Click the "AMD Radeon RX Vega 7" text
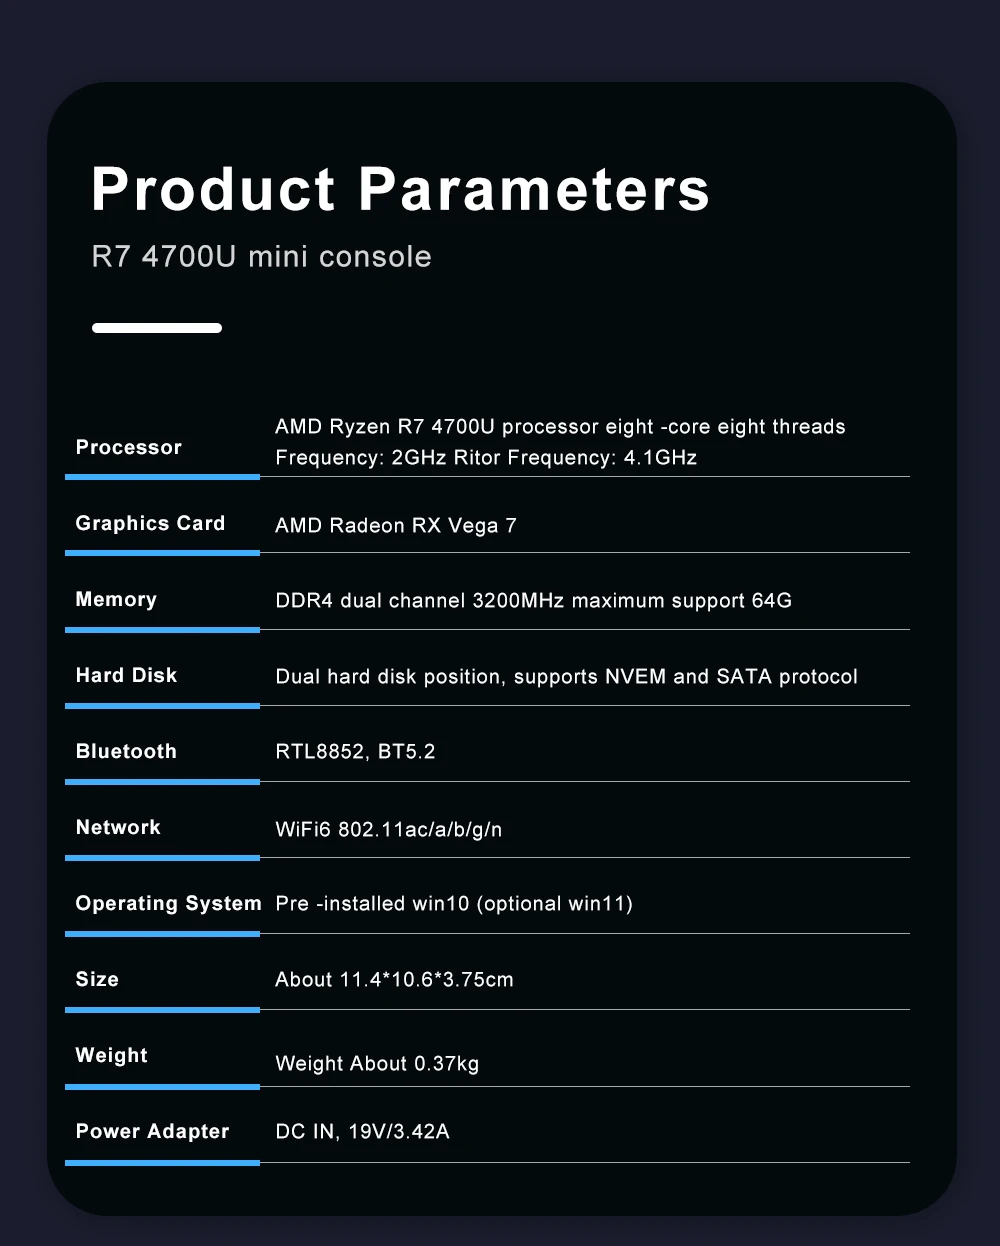 (x=396, y=526)
